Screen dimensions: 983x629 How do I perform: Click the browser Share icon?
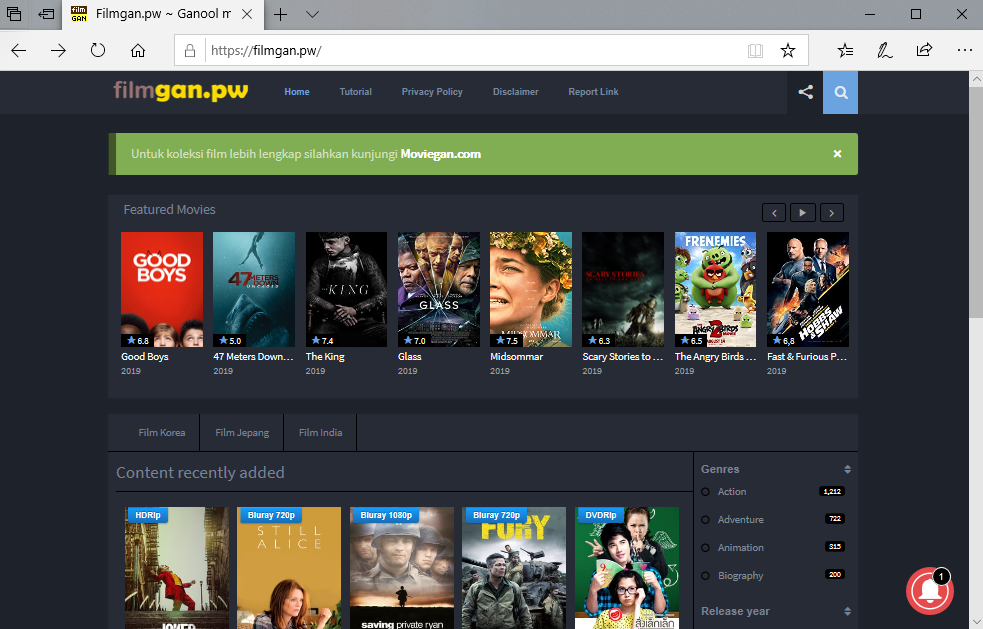tap(924, 50)
